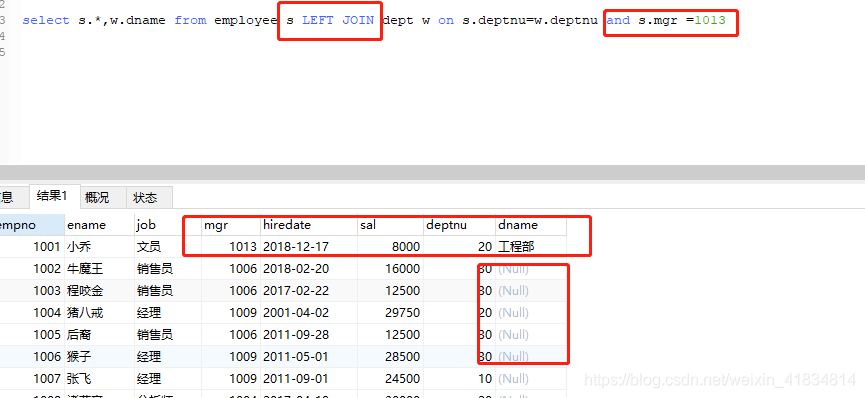Select the sal column header
This screenshot has height=398, width=865.
coord(391,225)
